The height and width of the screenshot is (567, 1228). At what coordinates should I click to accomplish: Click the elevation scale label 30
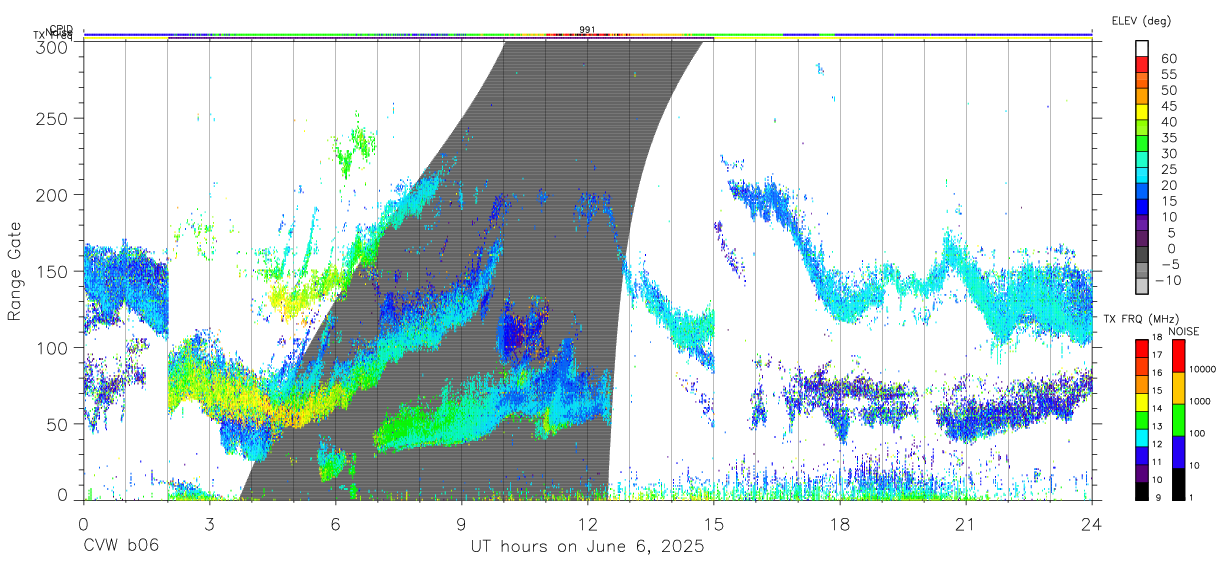pos(1168,153)
